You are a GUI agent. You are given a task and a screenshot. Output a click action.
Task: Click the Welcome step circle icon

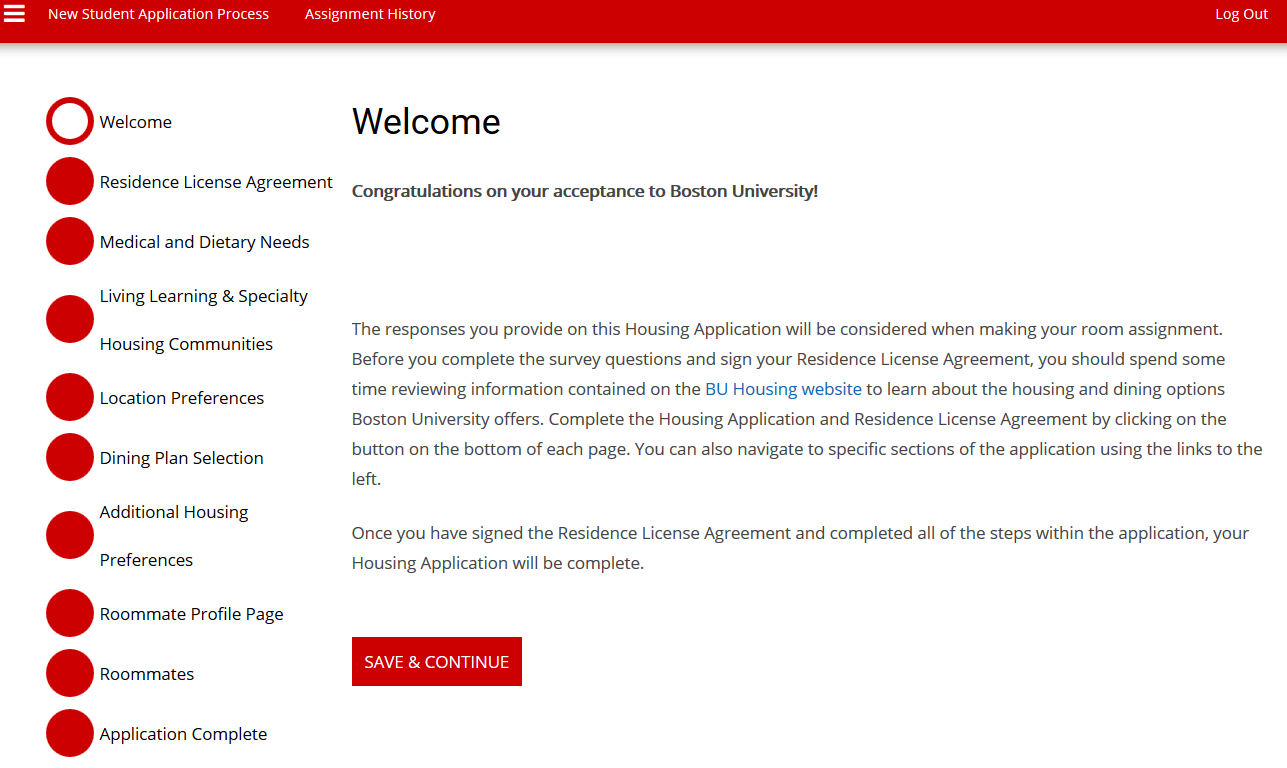[x=70, y=121]
